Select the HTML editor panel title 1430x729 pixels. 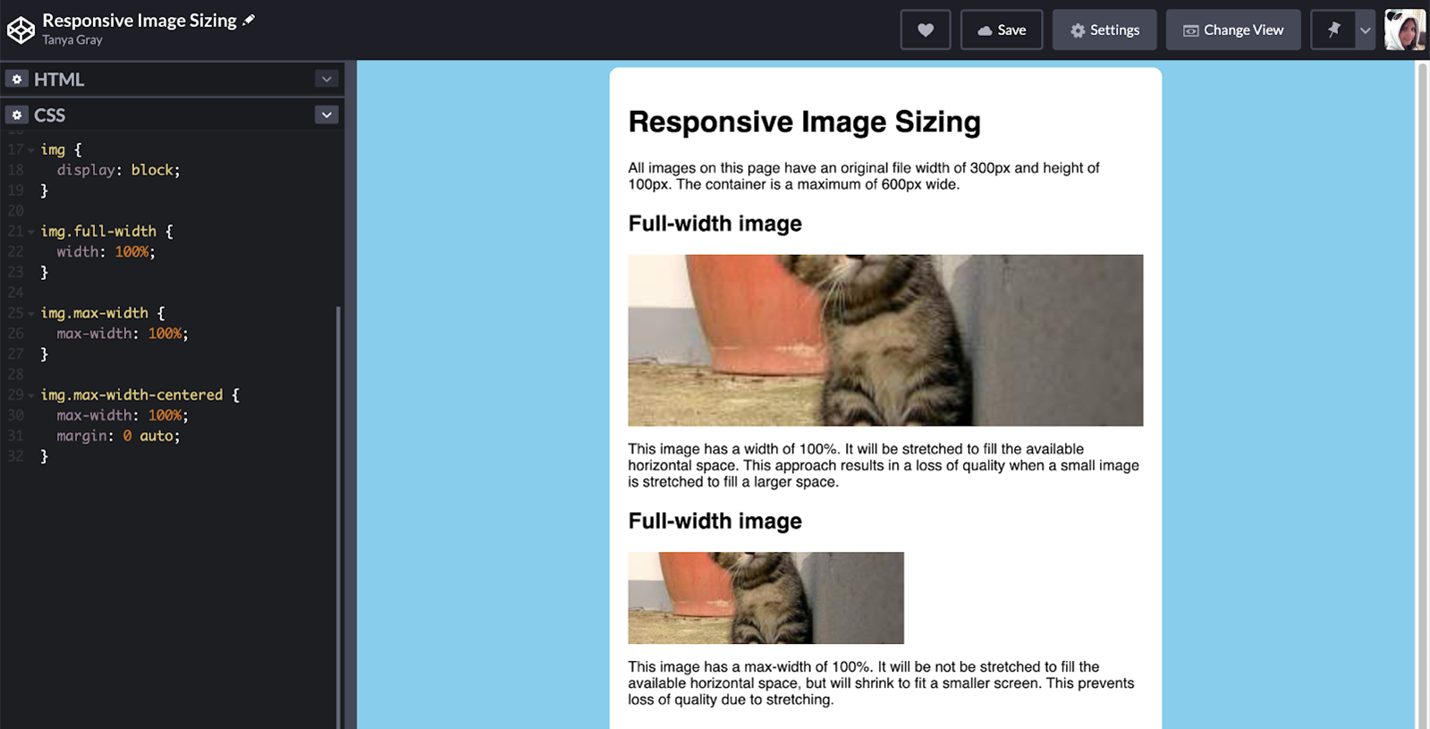(x=59, y=79)
